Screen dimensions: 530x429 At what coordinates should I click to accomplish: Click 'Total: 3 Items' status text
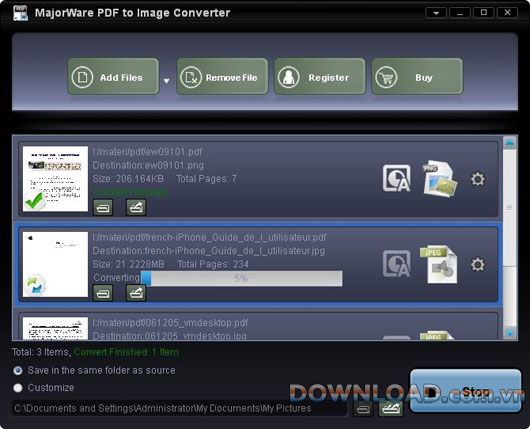click(x=41, y=352)
